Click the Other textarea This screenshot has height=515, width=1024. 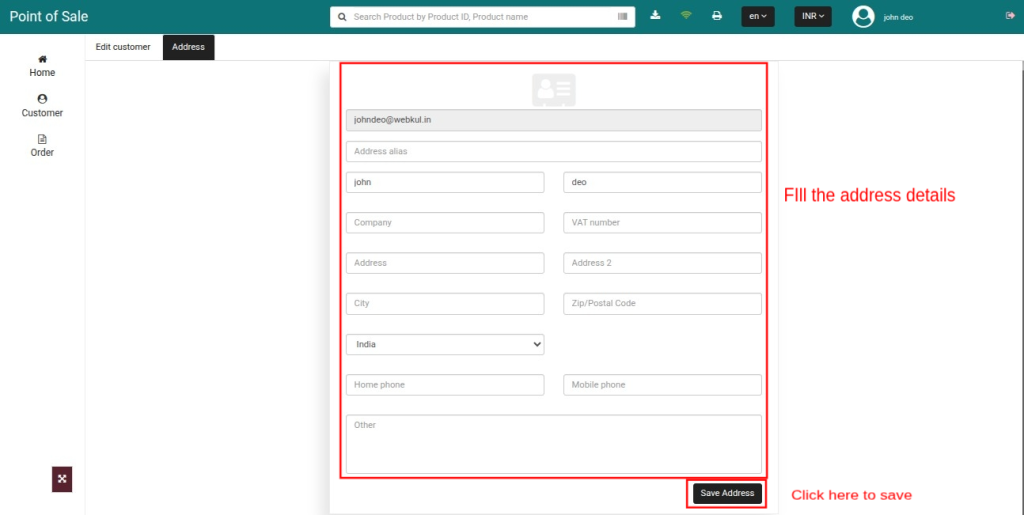pos(554,444)
